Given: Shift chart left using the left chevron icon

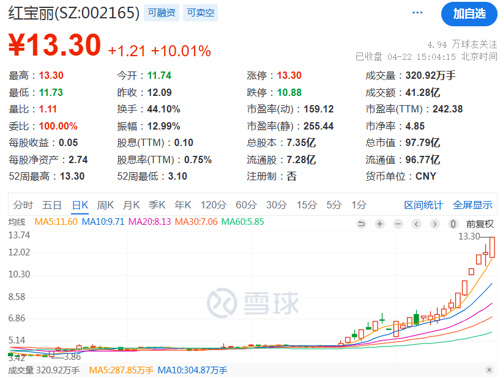Looking at the screenshot, I should 416,224.
